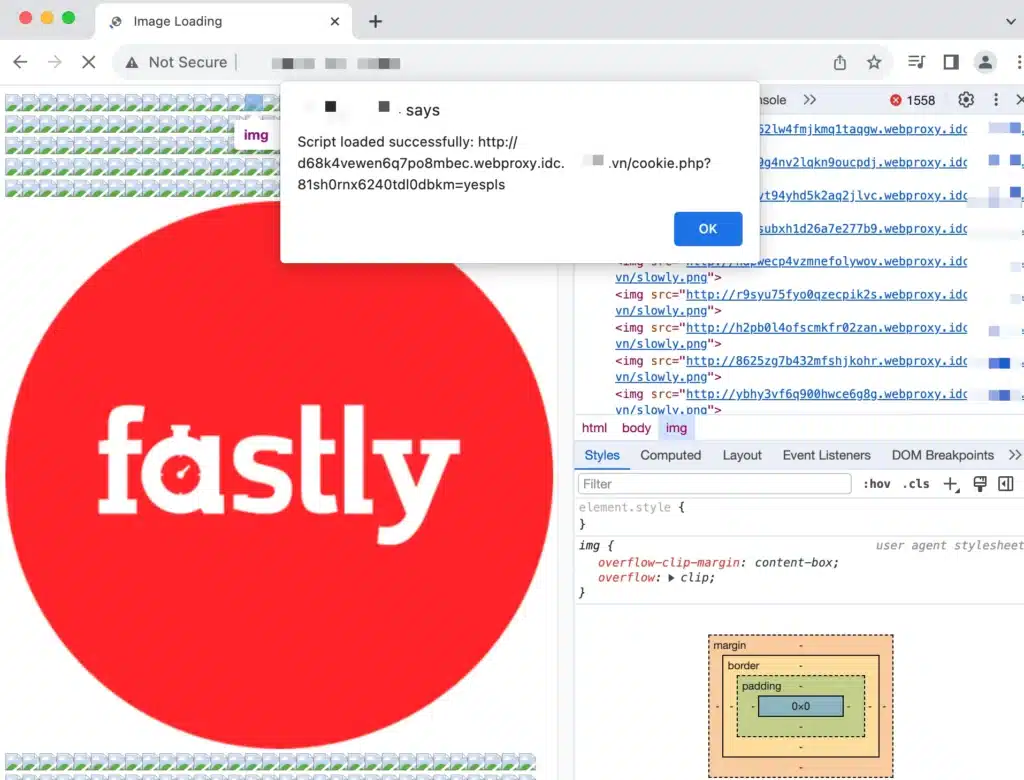Image resolution: width=1024 pixels, height=780 pixels.
Task: Expand more Styles pane tabs chevron
Action: (1014, 455)
